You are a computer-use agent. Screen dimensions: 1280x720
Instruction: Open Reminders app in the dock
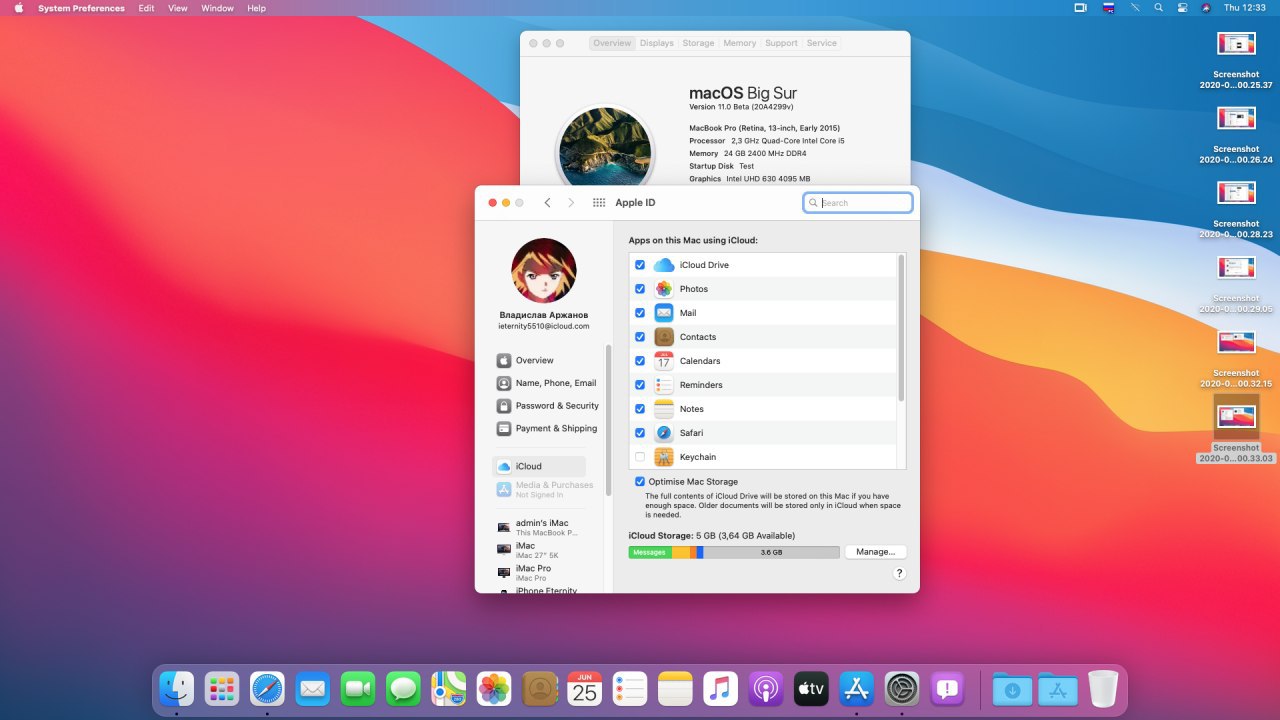pyautogui.click(x=630, y=688)
